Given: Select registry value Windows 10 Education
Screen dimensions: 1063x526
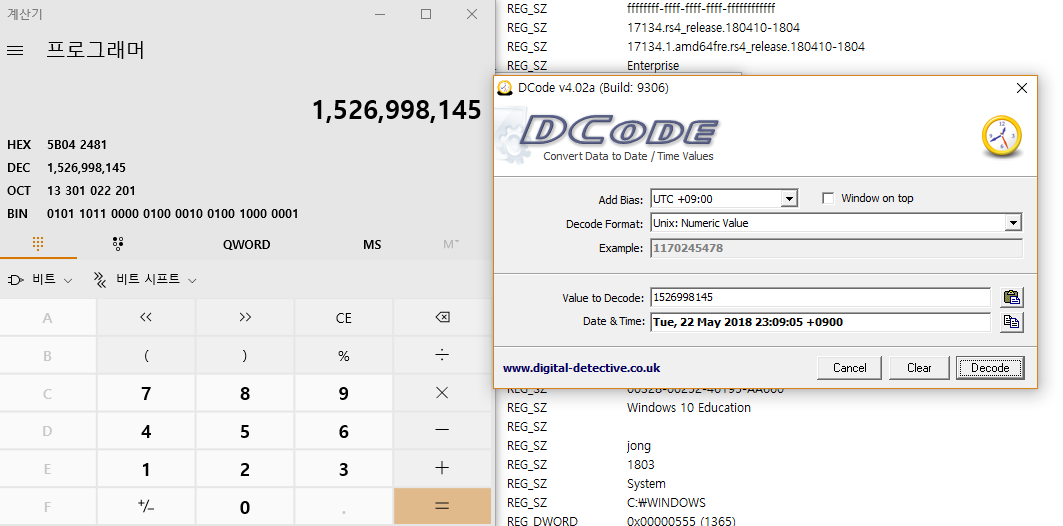Looking at the screenshot, I should [x=689, y=407].
